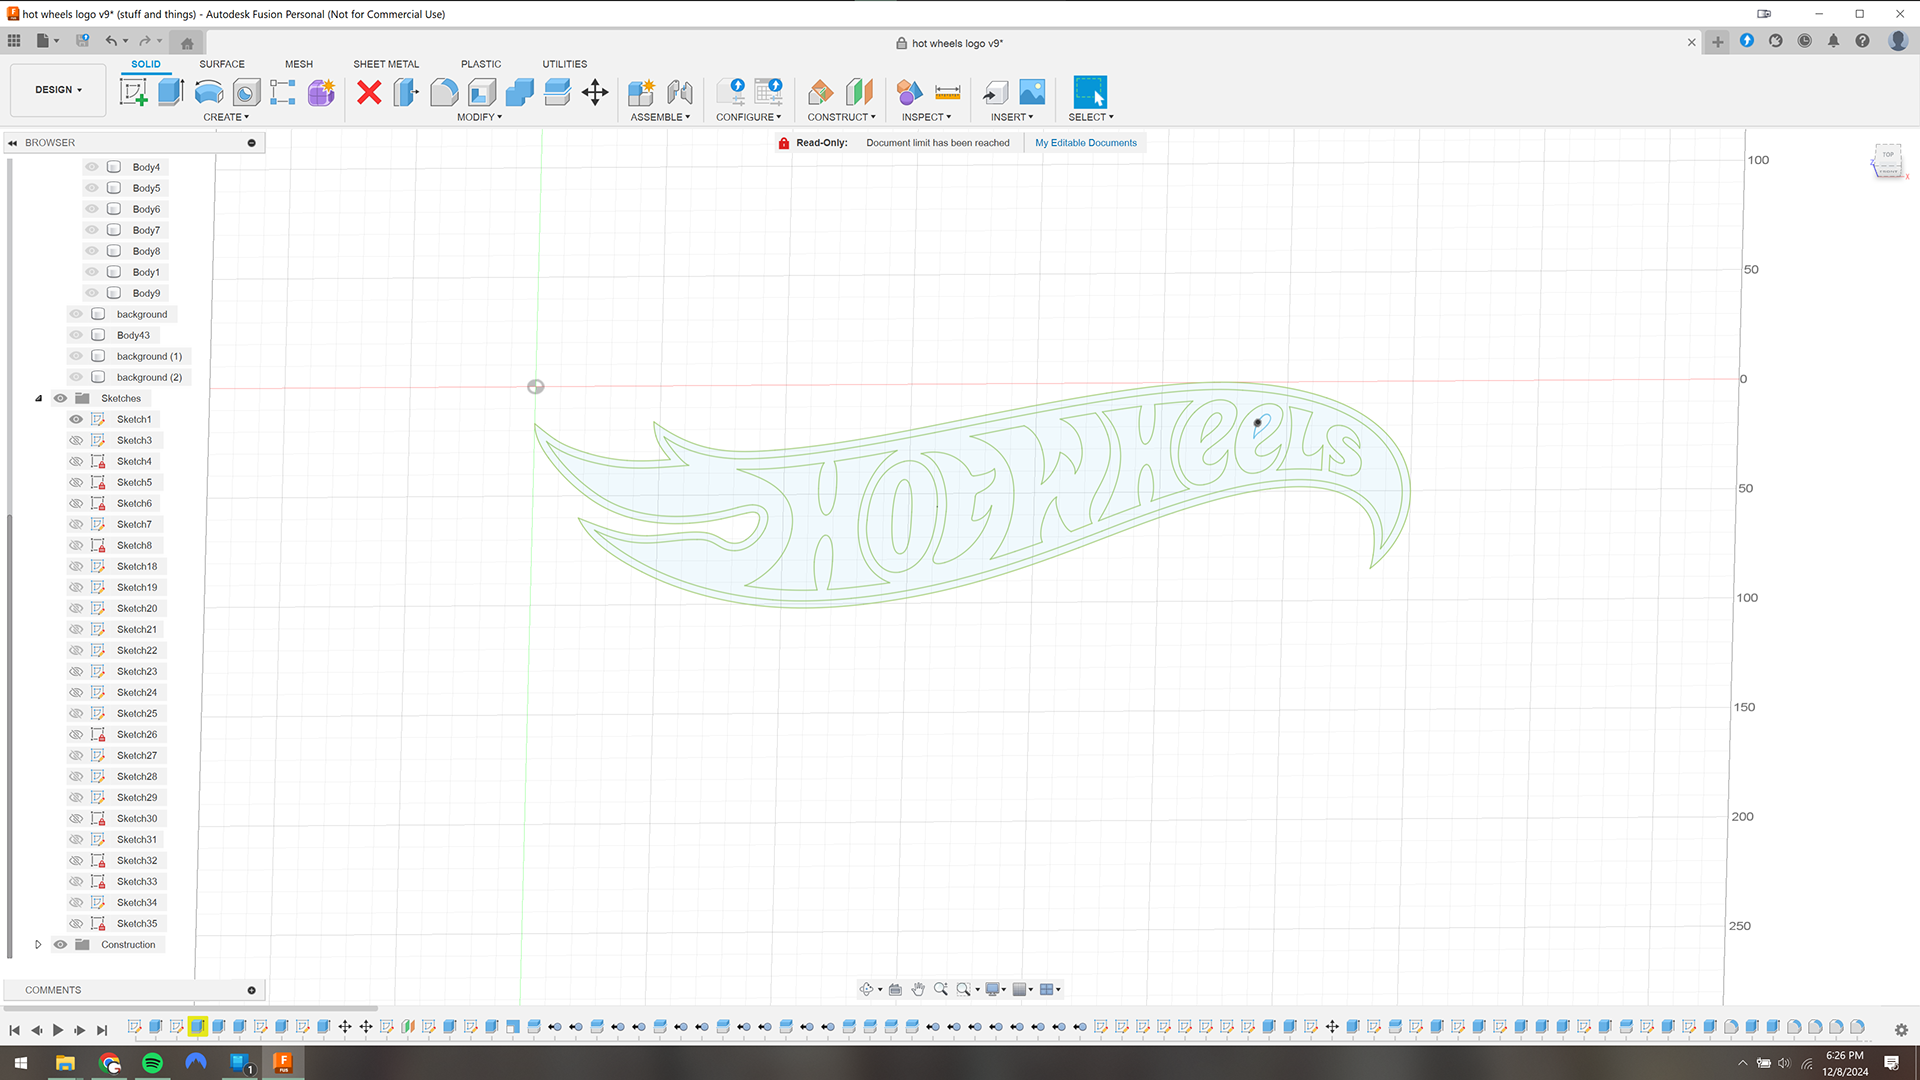Click the Select tool icon
Viewport: 1920px width, 1080px height.
pos(1090,92)
